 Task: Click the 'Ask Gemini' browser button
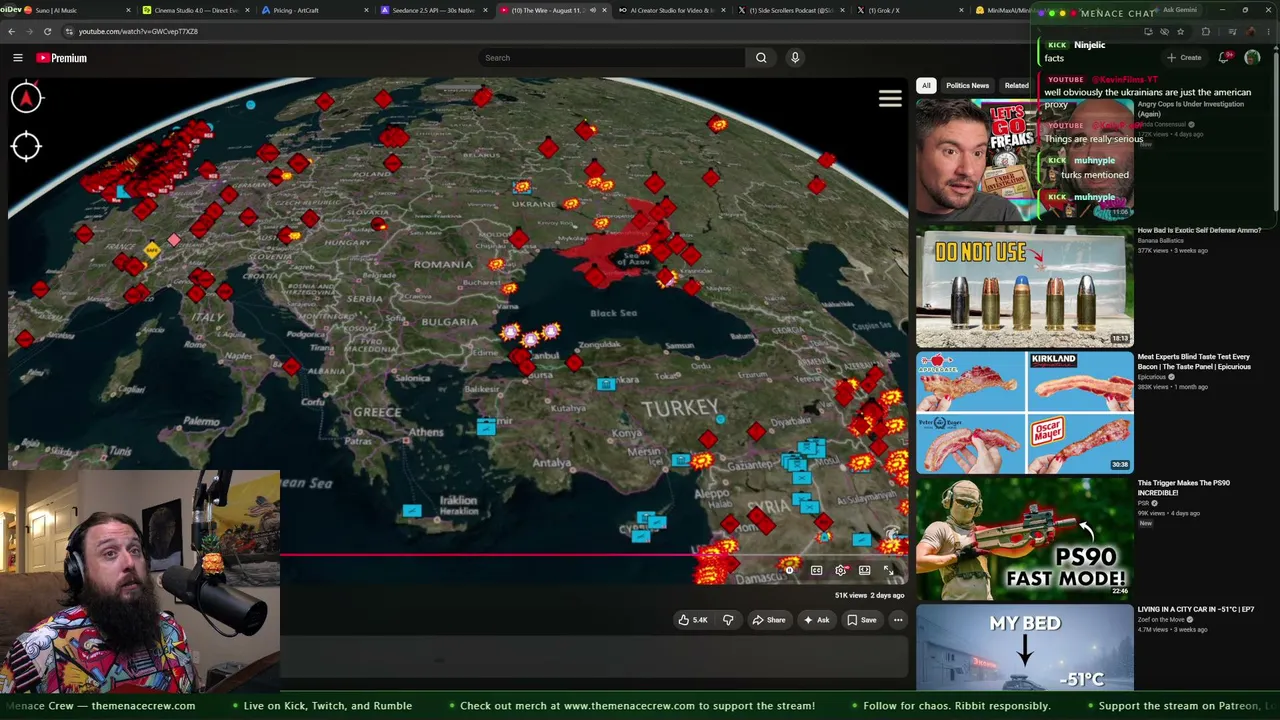pos(1173,10)
